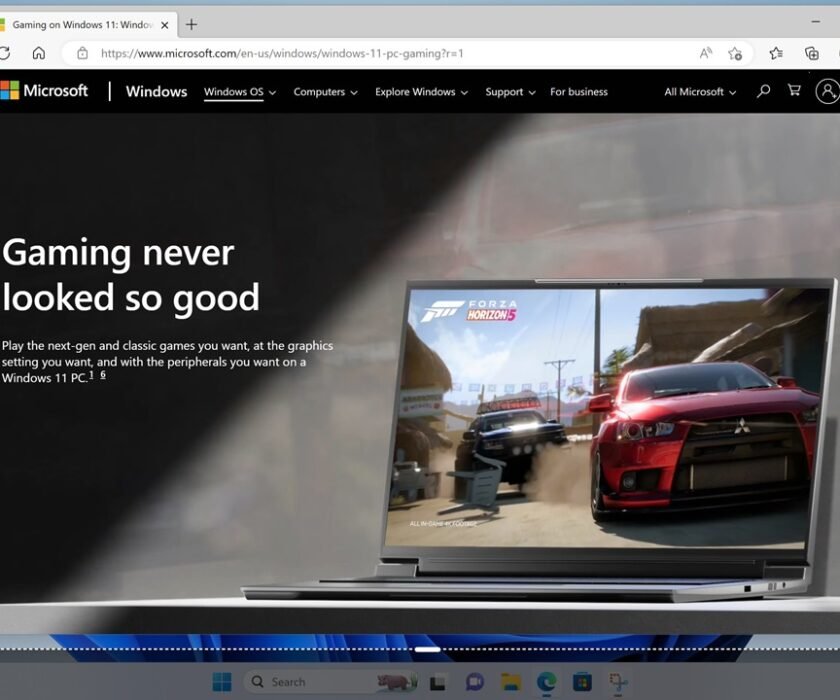The width and height of the screenshot is (840, 700).
Task: Open the Windows Start menu
Action: [x=222, y=682]
